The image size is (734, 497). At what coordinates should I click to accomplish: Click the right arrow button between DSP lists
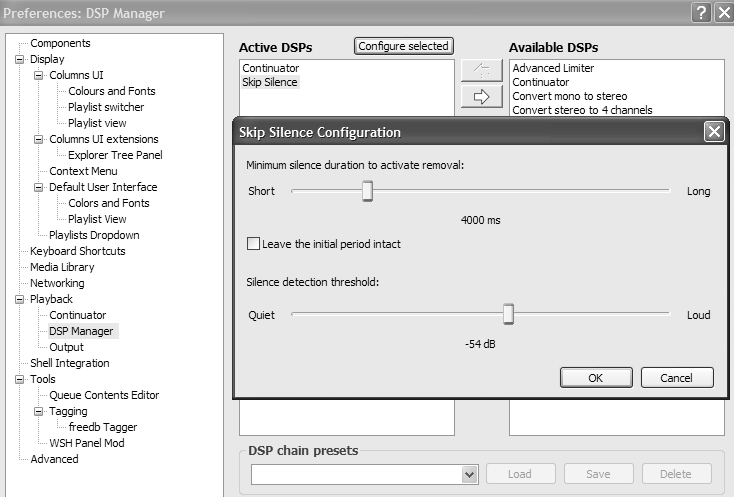tap(481, 97)
